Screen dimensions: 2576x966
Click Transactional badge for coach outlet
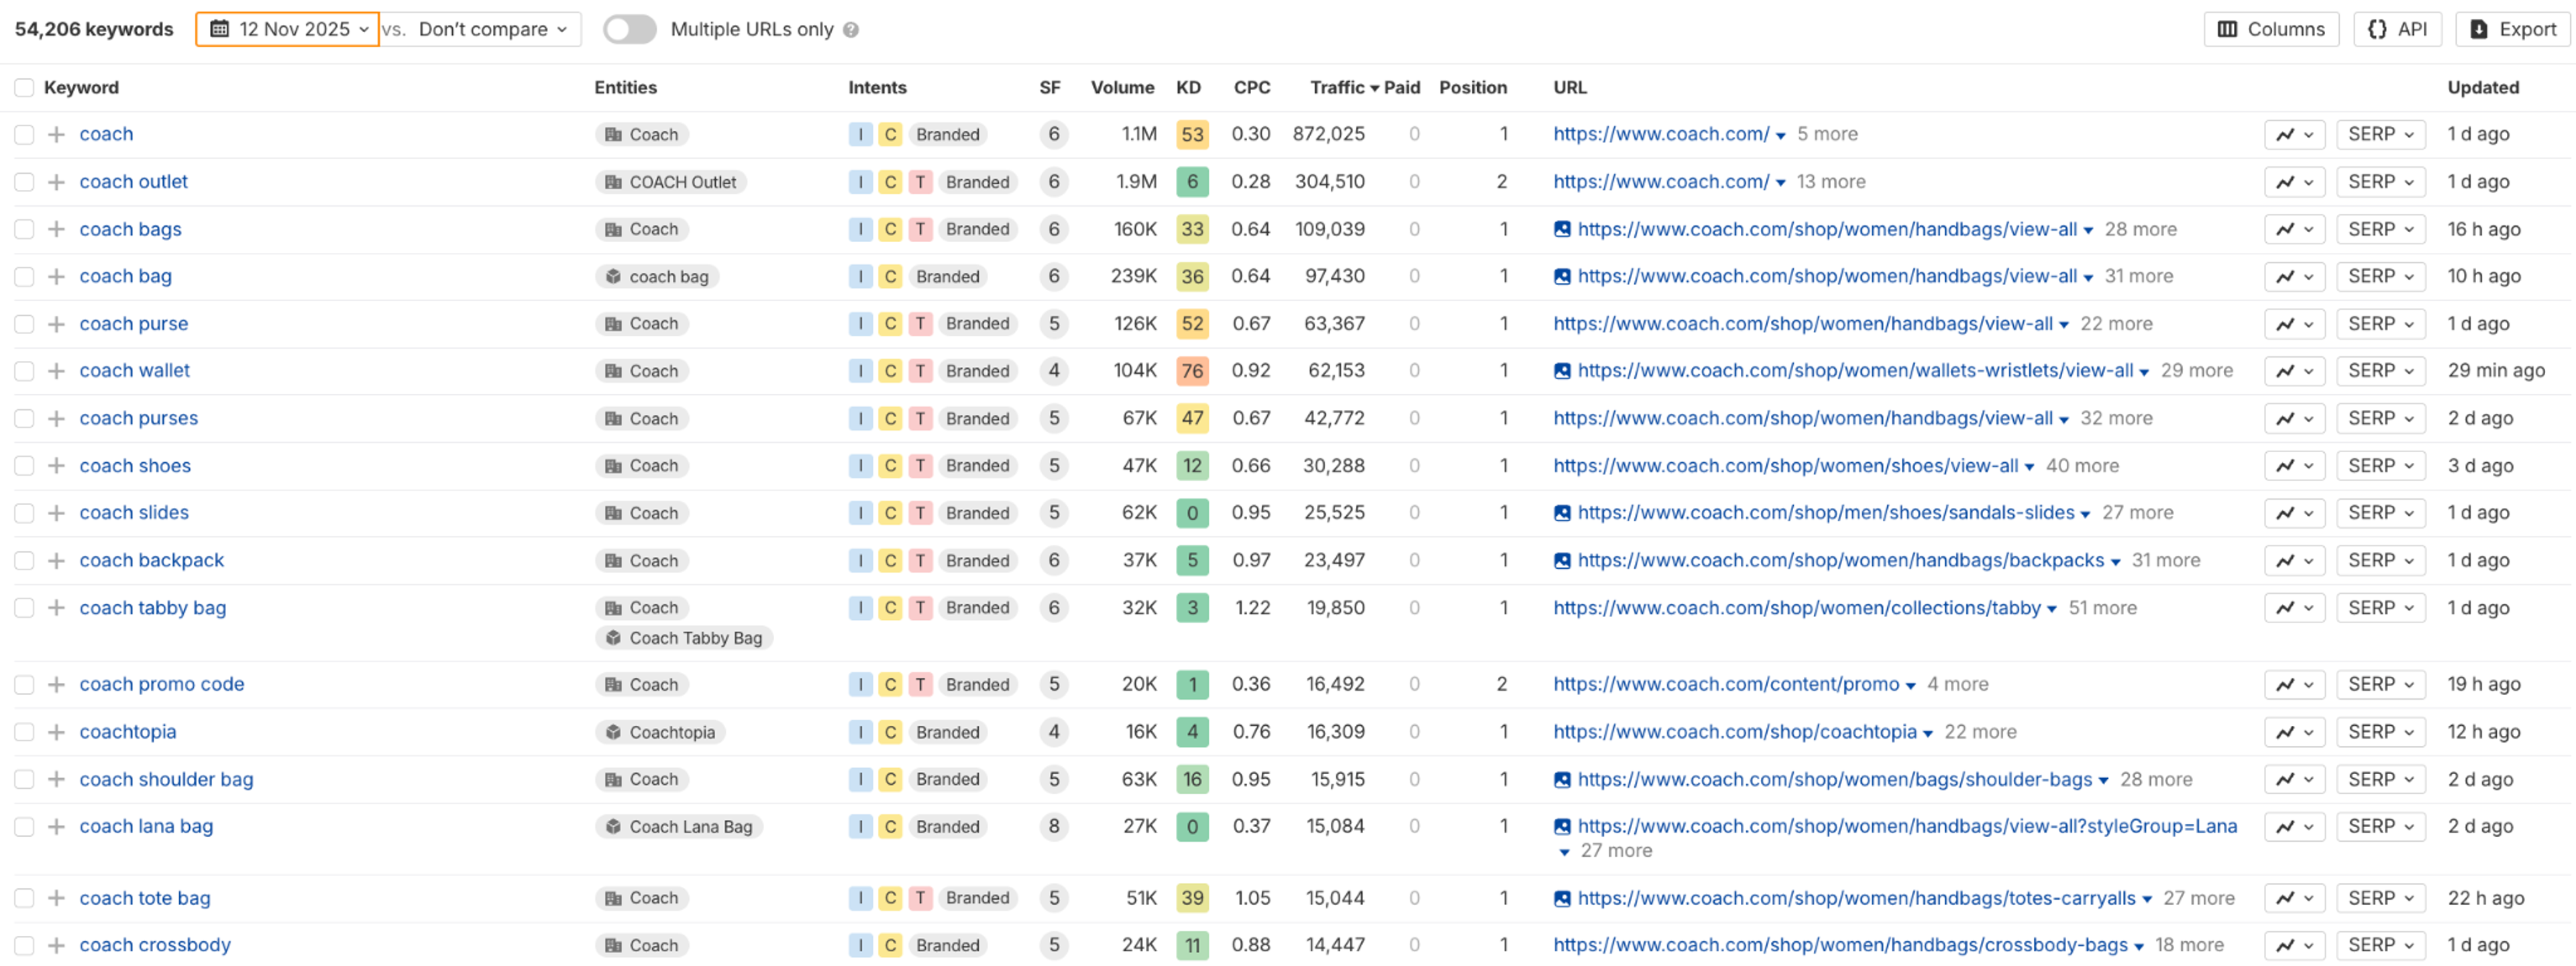point(920,182)
